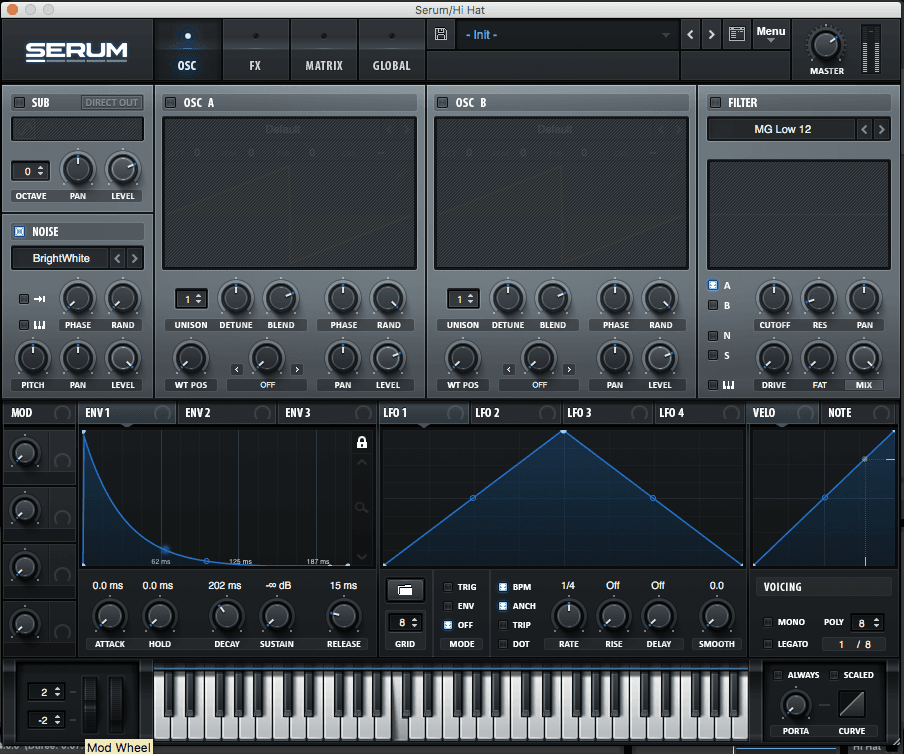Image resolution: width=904 pixels, height=754 pixels.
Task: Toggle LFO BPM sync checkbox
Action: 503,587
